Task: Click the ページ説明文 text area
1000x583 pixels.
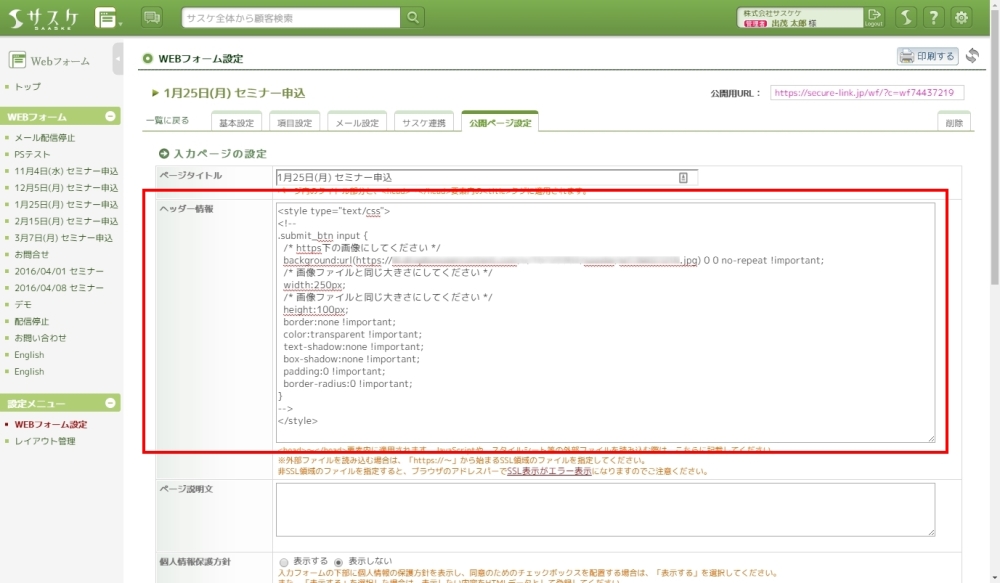Action: coord(605,509)
